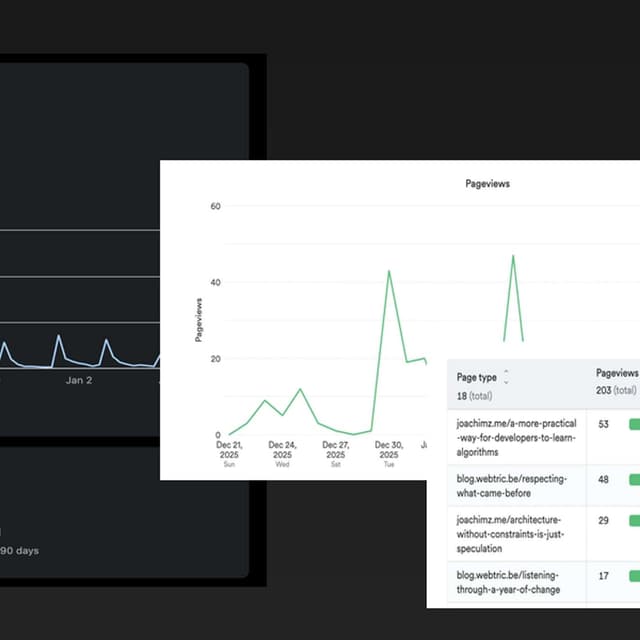640x640 pixels.
Task: Click the Jan 2 label on dark chart
Action: [x=78, y=380]
